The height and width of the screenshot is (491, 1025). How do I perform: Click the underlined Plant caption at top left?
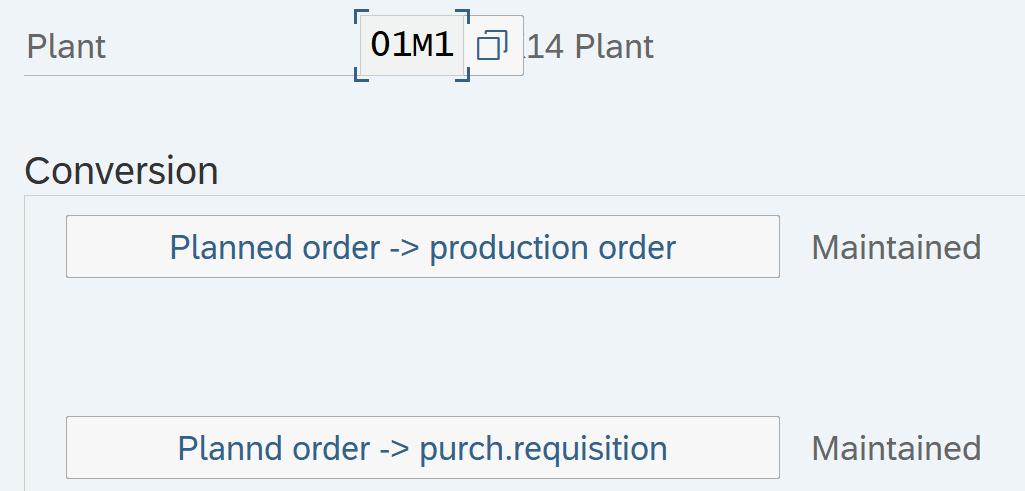[x=66, y=47]
